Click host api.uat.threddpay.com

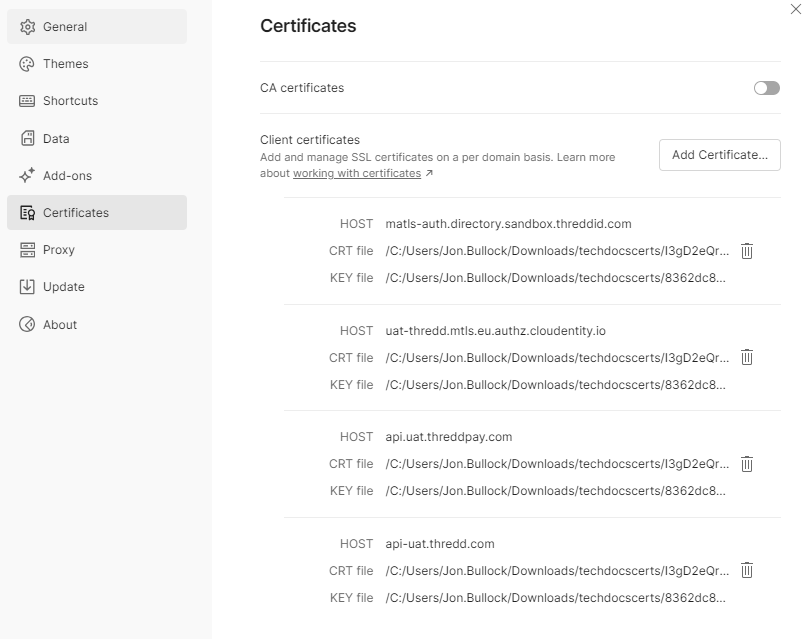pos(448,437)
